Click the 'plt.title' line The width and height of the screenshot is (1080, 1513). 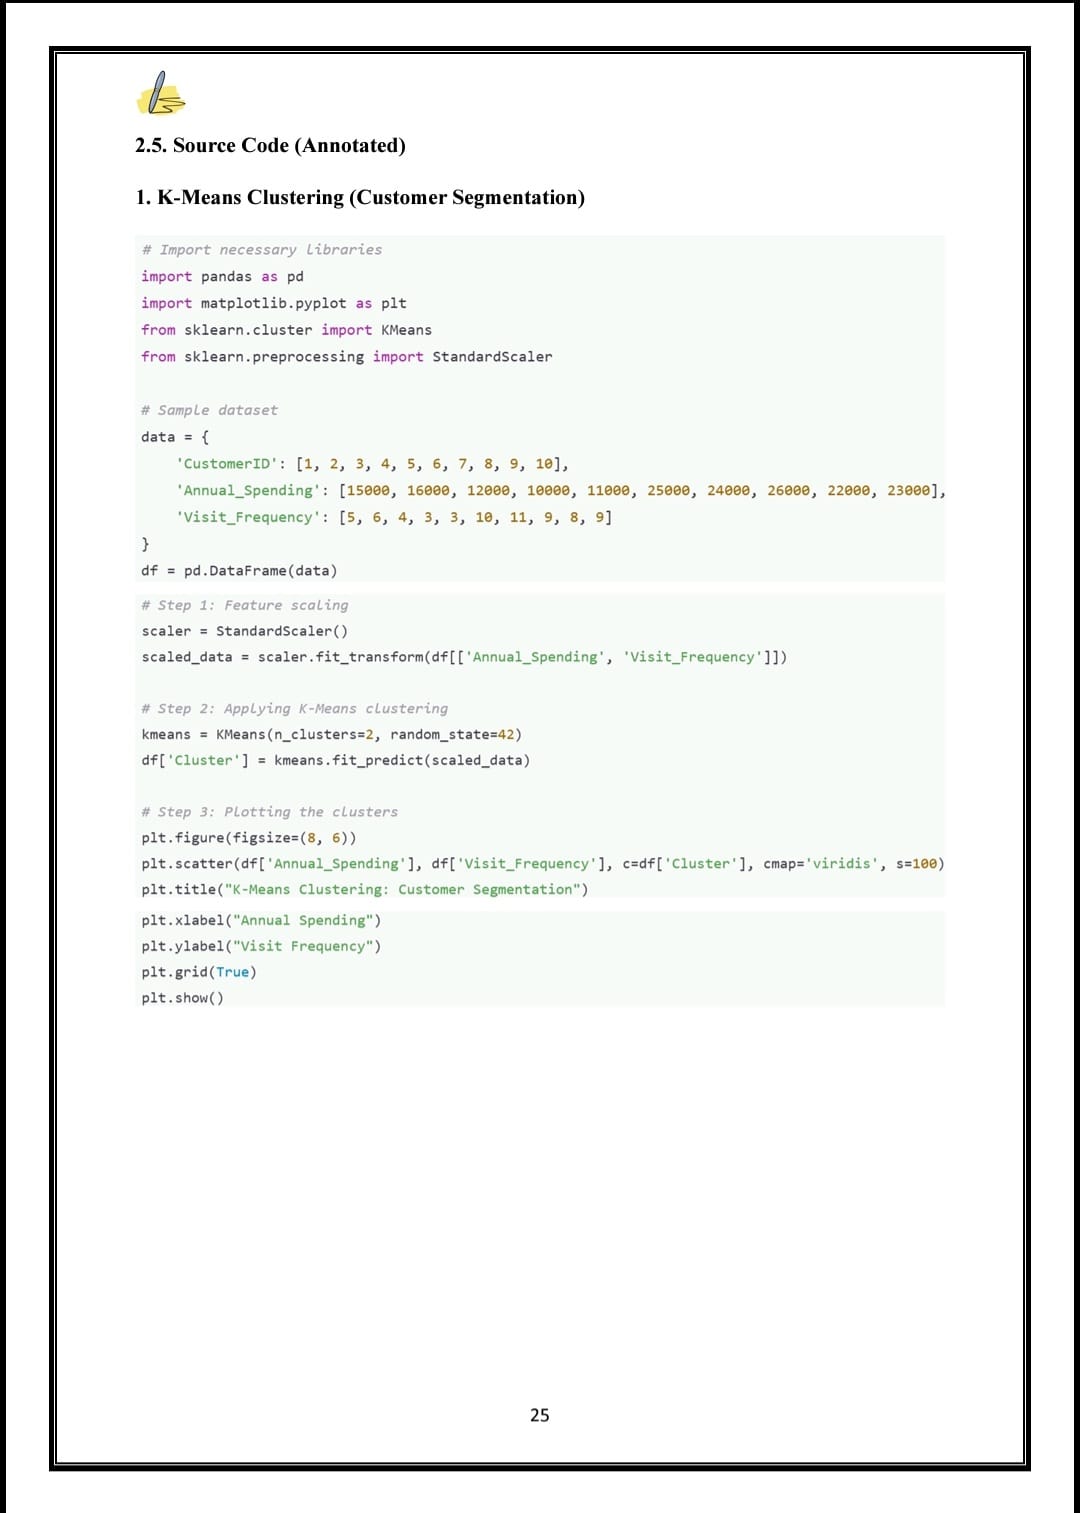(x=365, y=889)
